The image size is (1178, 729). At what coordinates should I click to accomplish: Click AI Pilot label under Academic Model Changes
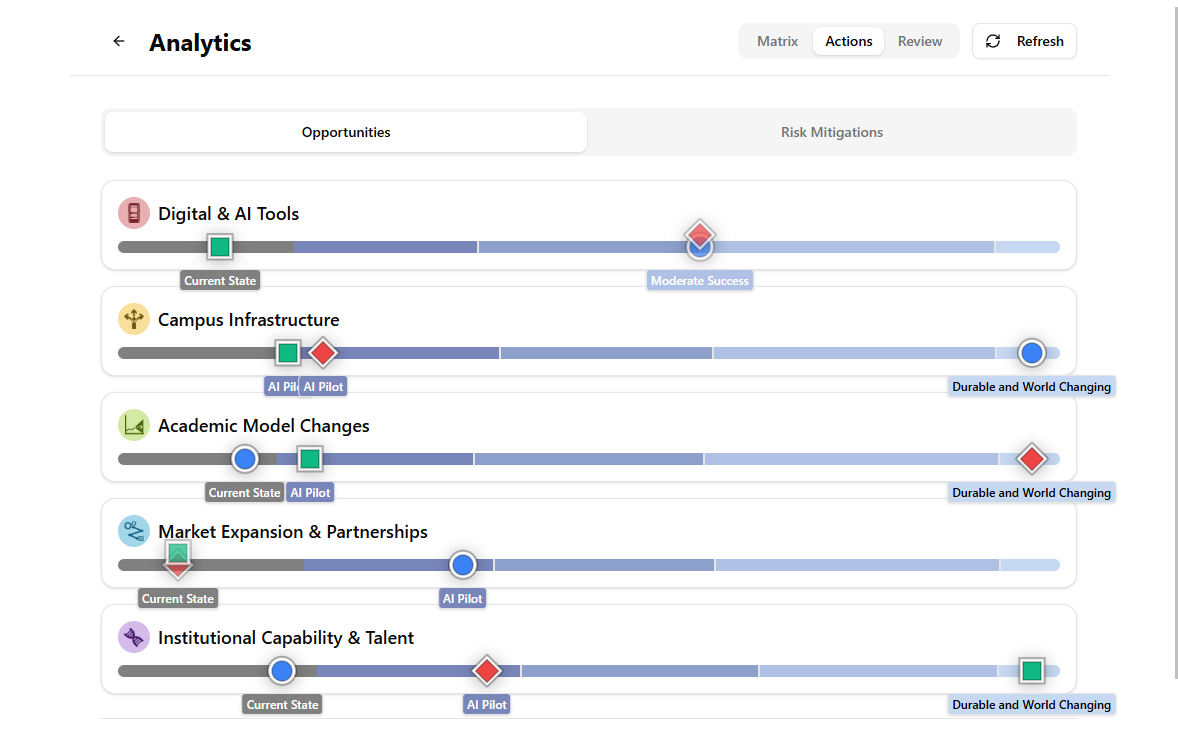pos(310,492)
